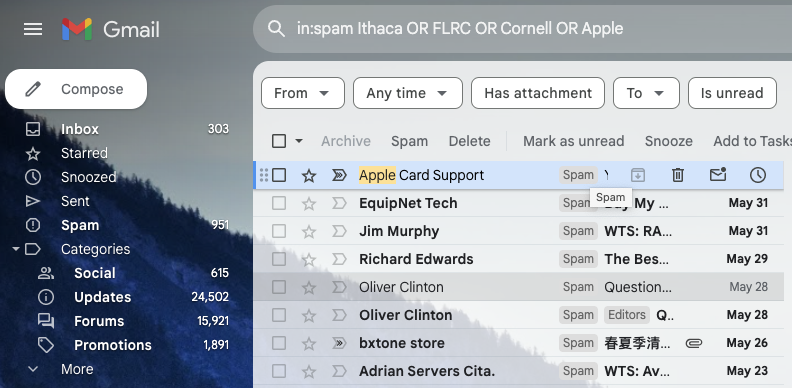Click the search magnifier icon

click(276, 29)
